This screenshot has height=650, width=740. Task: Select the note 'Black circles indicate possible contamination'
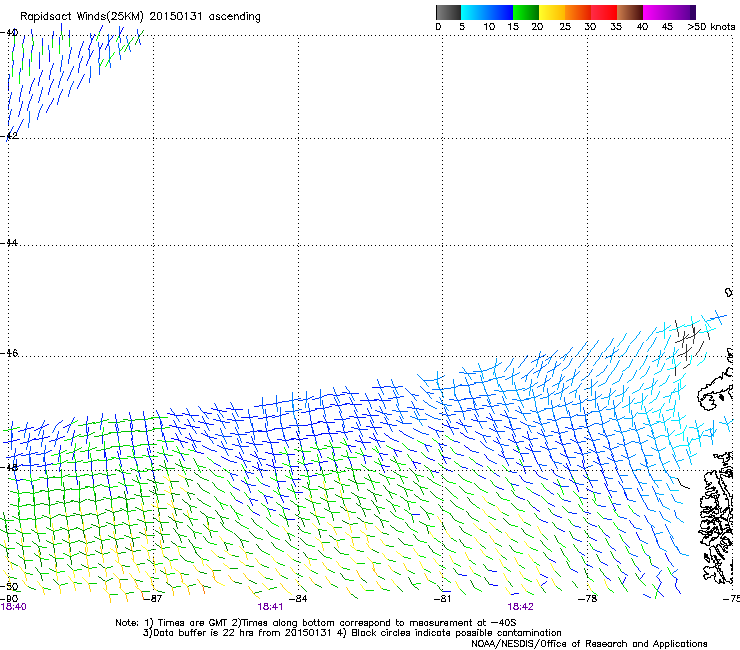pos(456,633)
